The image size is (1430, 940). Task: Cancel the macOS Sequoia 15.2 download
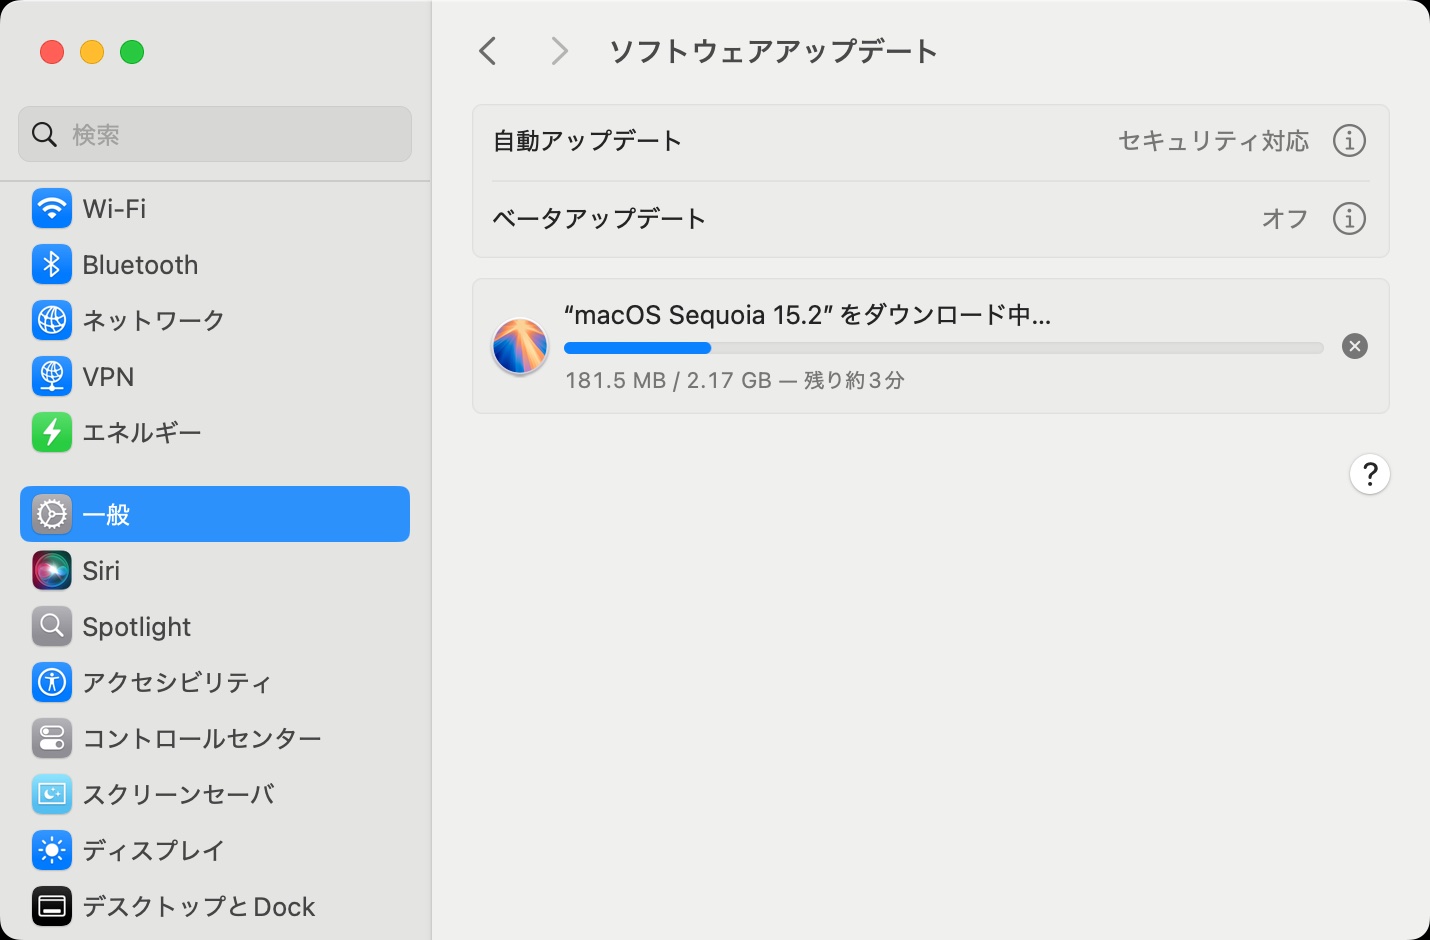[x=1355, y=346]
